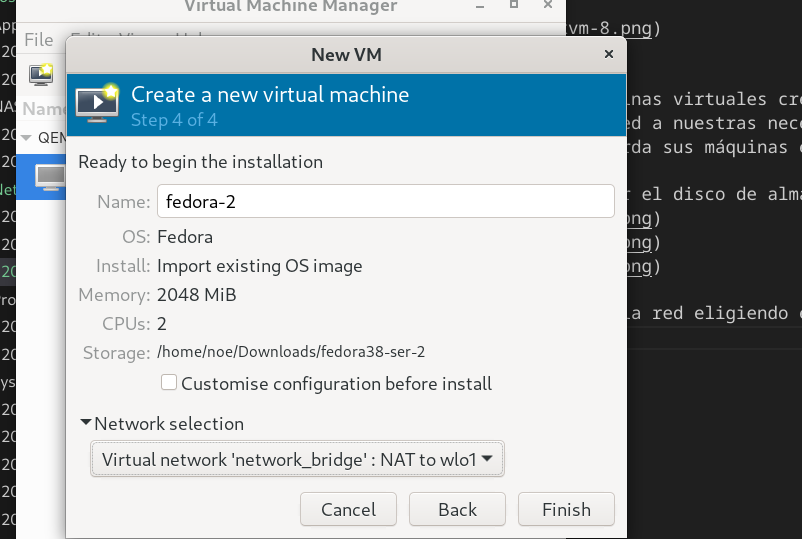Click Finish to begin installation

click(566, 509)
